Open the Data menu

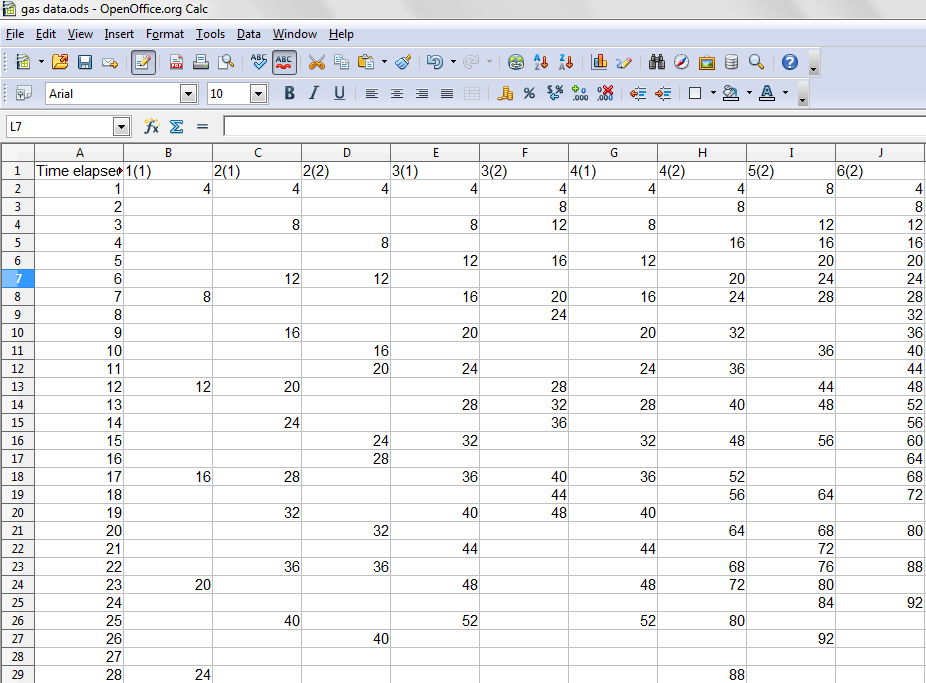pyautogui.click(x=249, y=34)
